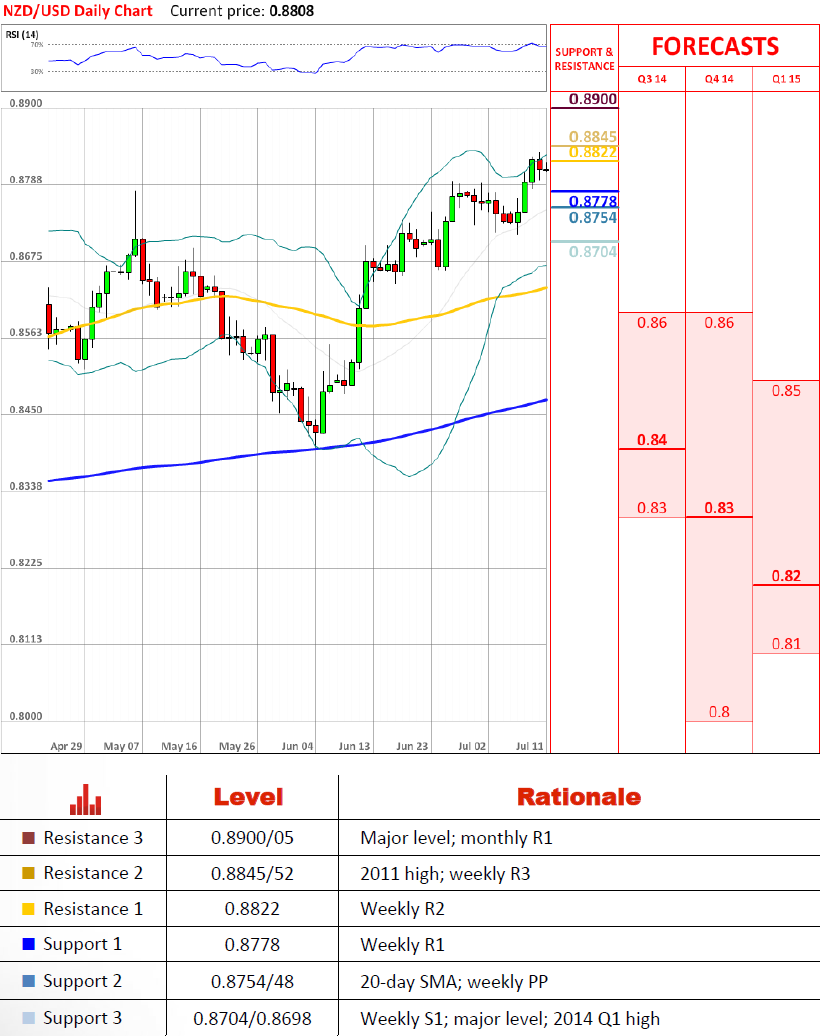Click 'Major level; monthly R1' rationale
Viewport: 820px width, 1036px height.
(x=457, y=838)
